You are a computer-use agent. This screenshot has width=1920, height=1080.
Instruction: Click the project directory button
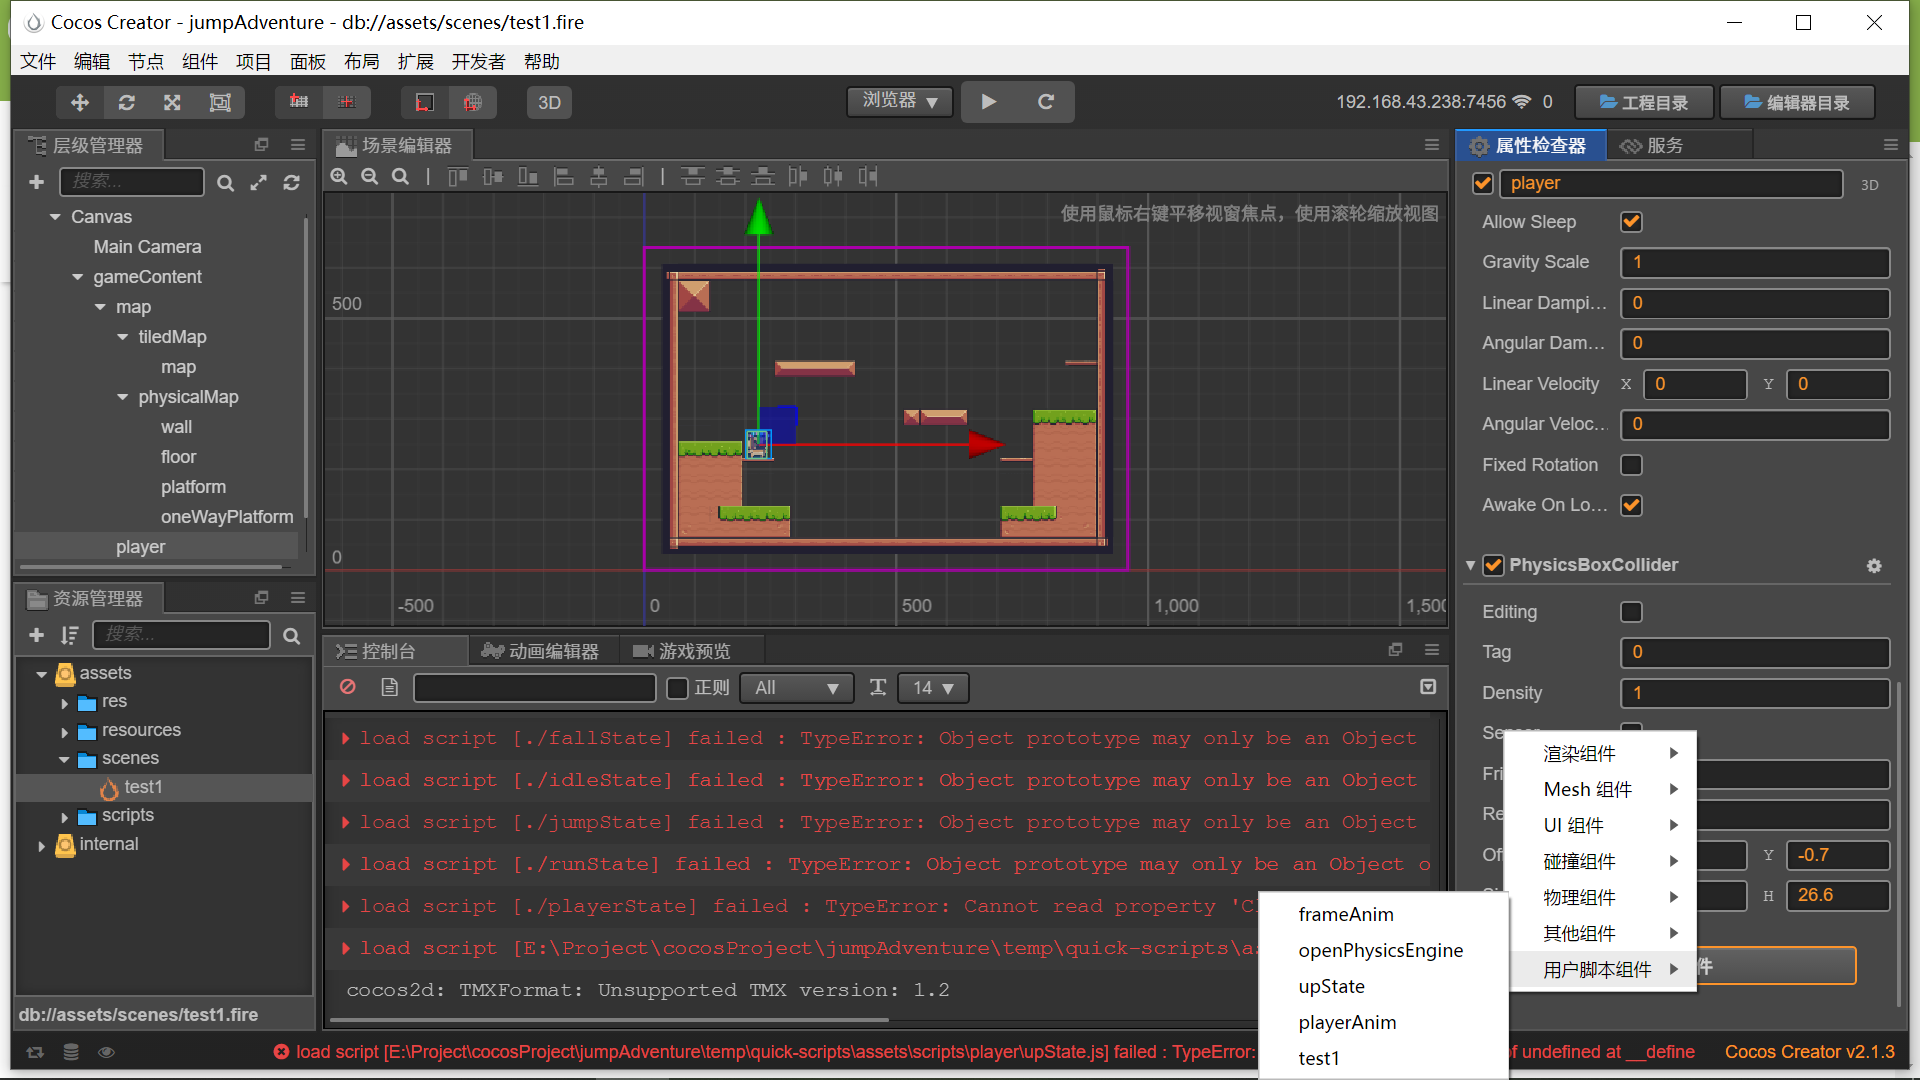tap(1643, 102)
